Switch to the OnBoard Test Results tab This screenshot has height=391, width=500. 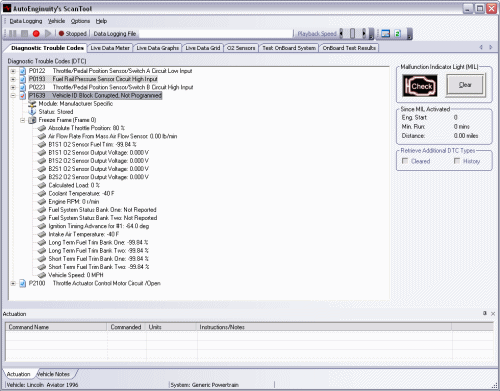(x=349, y=48)
